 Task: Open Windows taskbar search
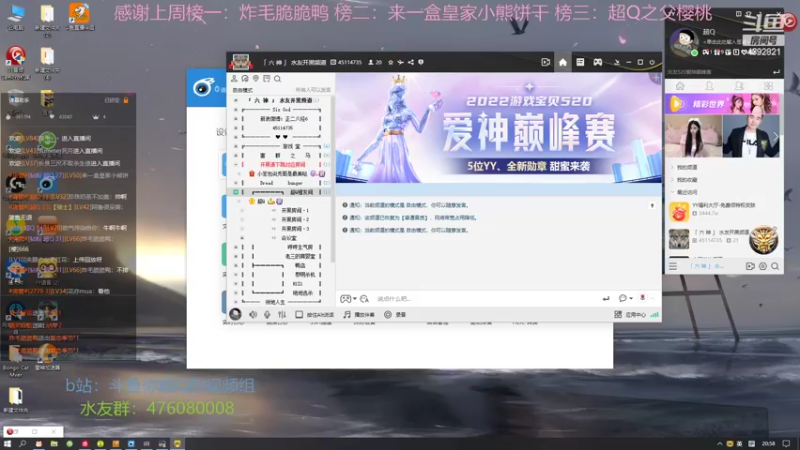click(22, 444)
